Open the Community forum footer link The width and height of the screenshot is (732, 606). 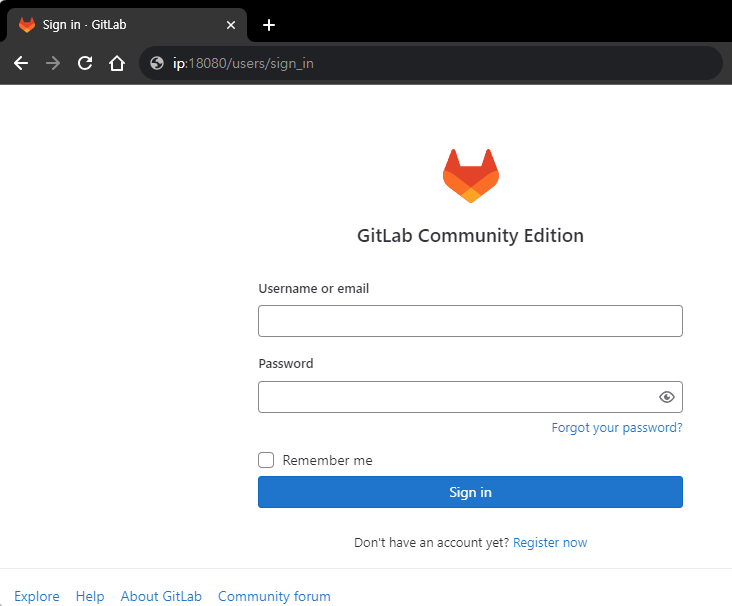point(274,596)
